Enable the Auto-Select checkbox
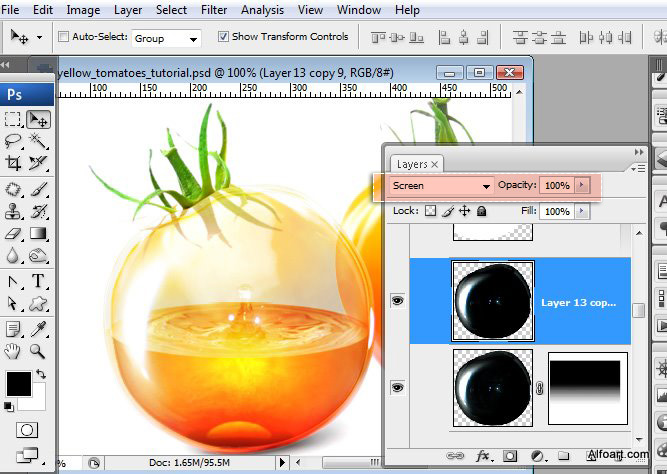 pos(65,37)
